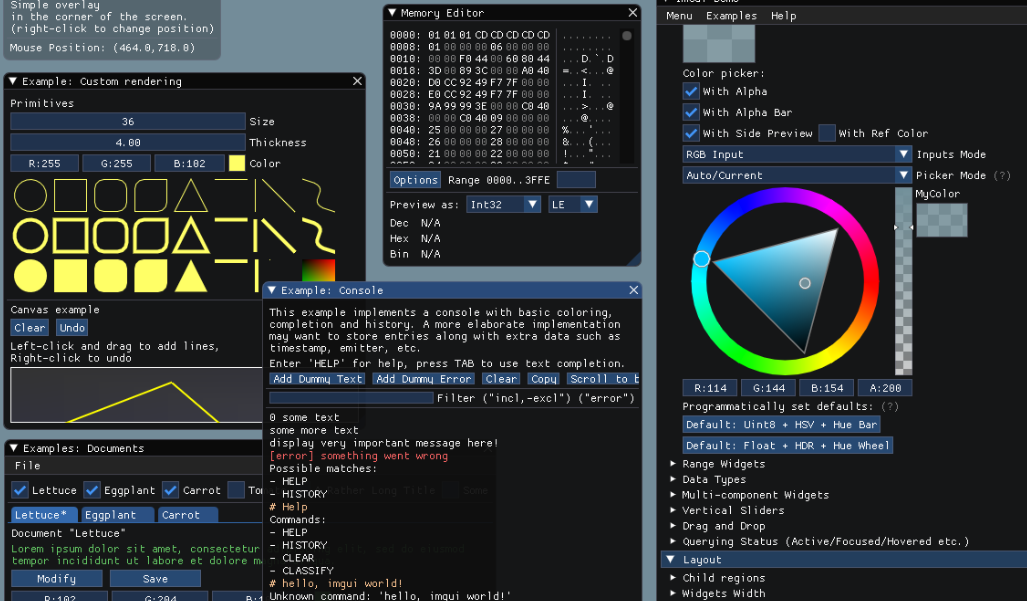Viewport: 1027px width, 601px height.
Task: Click the Undo canvas button
Action: pyautogui.click(x=72, y=327)
